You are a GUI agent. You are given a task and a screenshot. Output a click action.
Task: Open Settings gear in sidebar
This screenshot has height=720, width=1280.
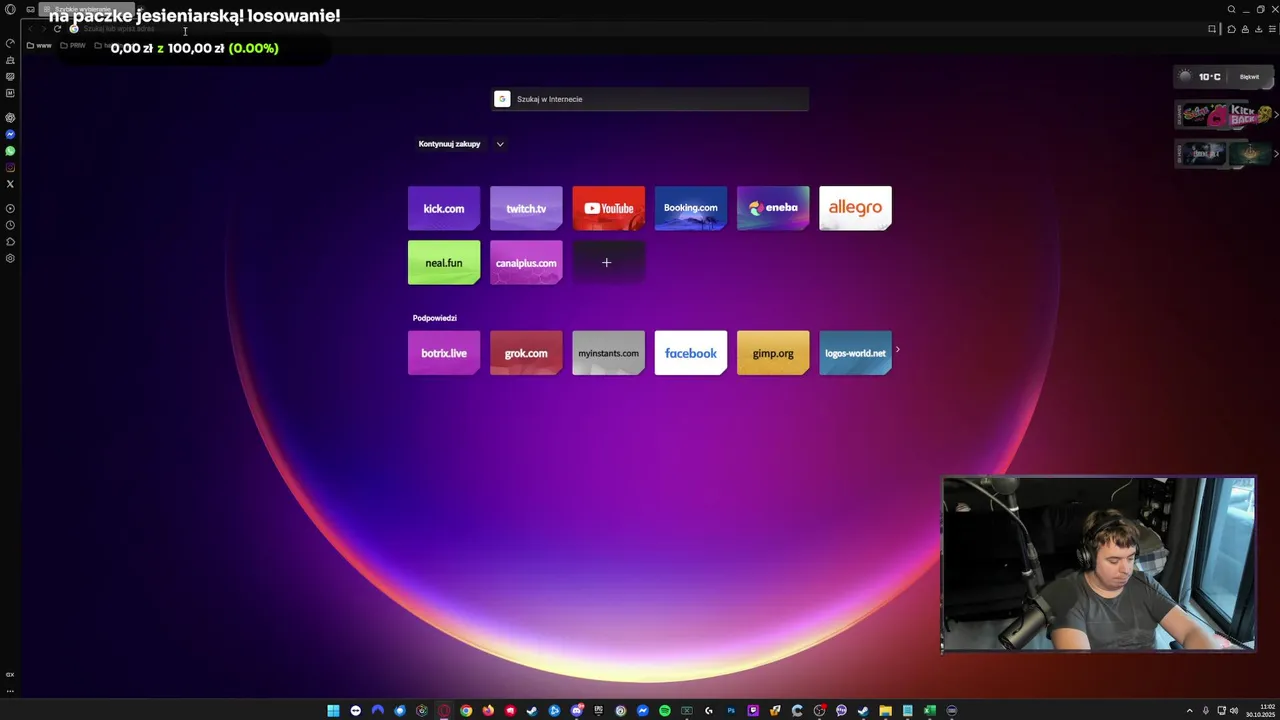click(10, 258)
